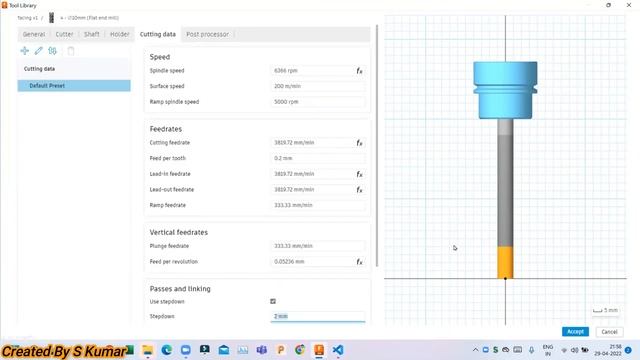
Task: Click the Accept button
Action: point(575,331)
